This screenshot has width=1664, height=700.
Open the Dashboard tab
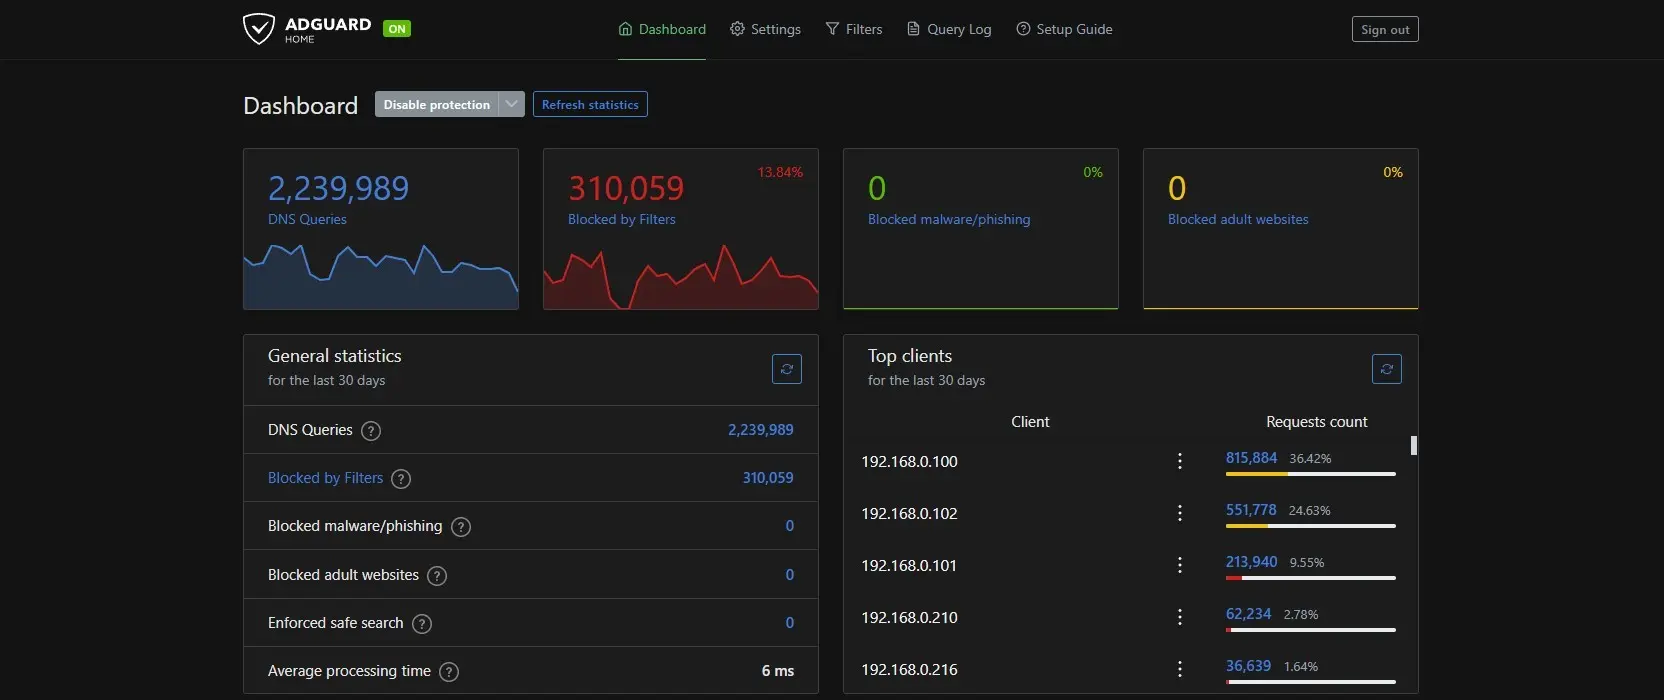[662, 29]
